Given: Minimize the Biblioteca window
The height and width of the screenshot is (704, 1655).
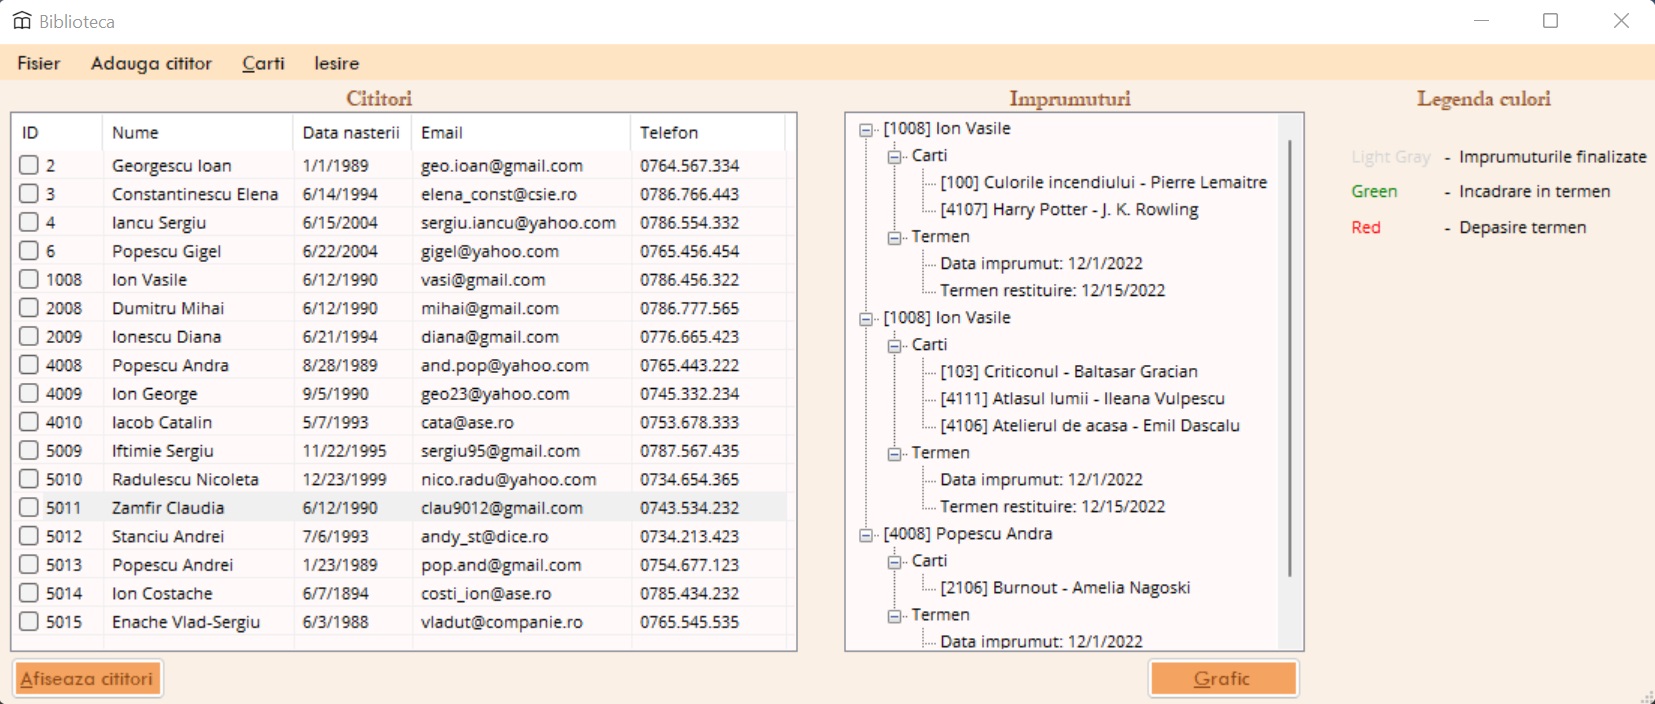Looking at the screenshot, I should click(x=1481, y=21).
